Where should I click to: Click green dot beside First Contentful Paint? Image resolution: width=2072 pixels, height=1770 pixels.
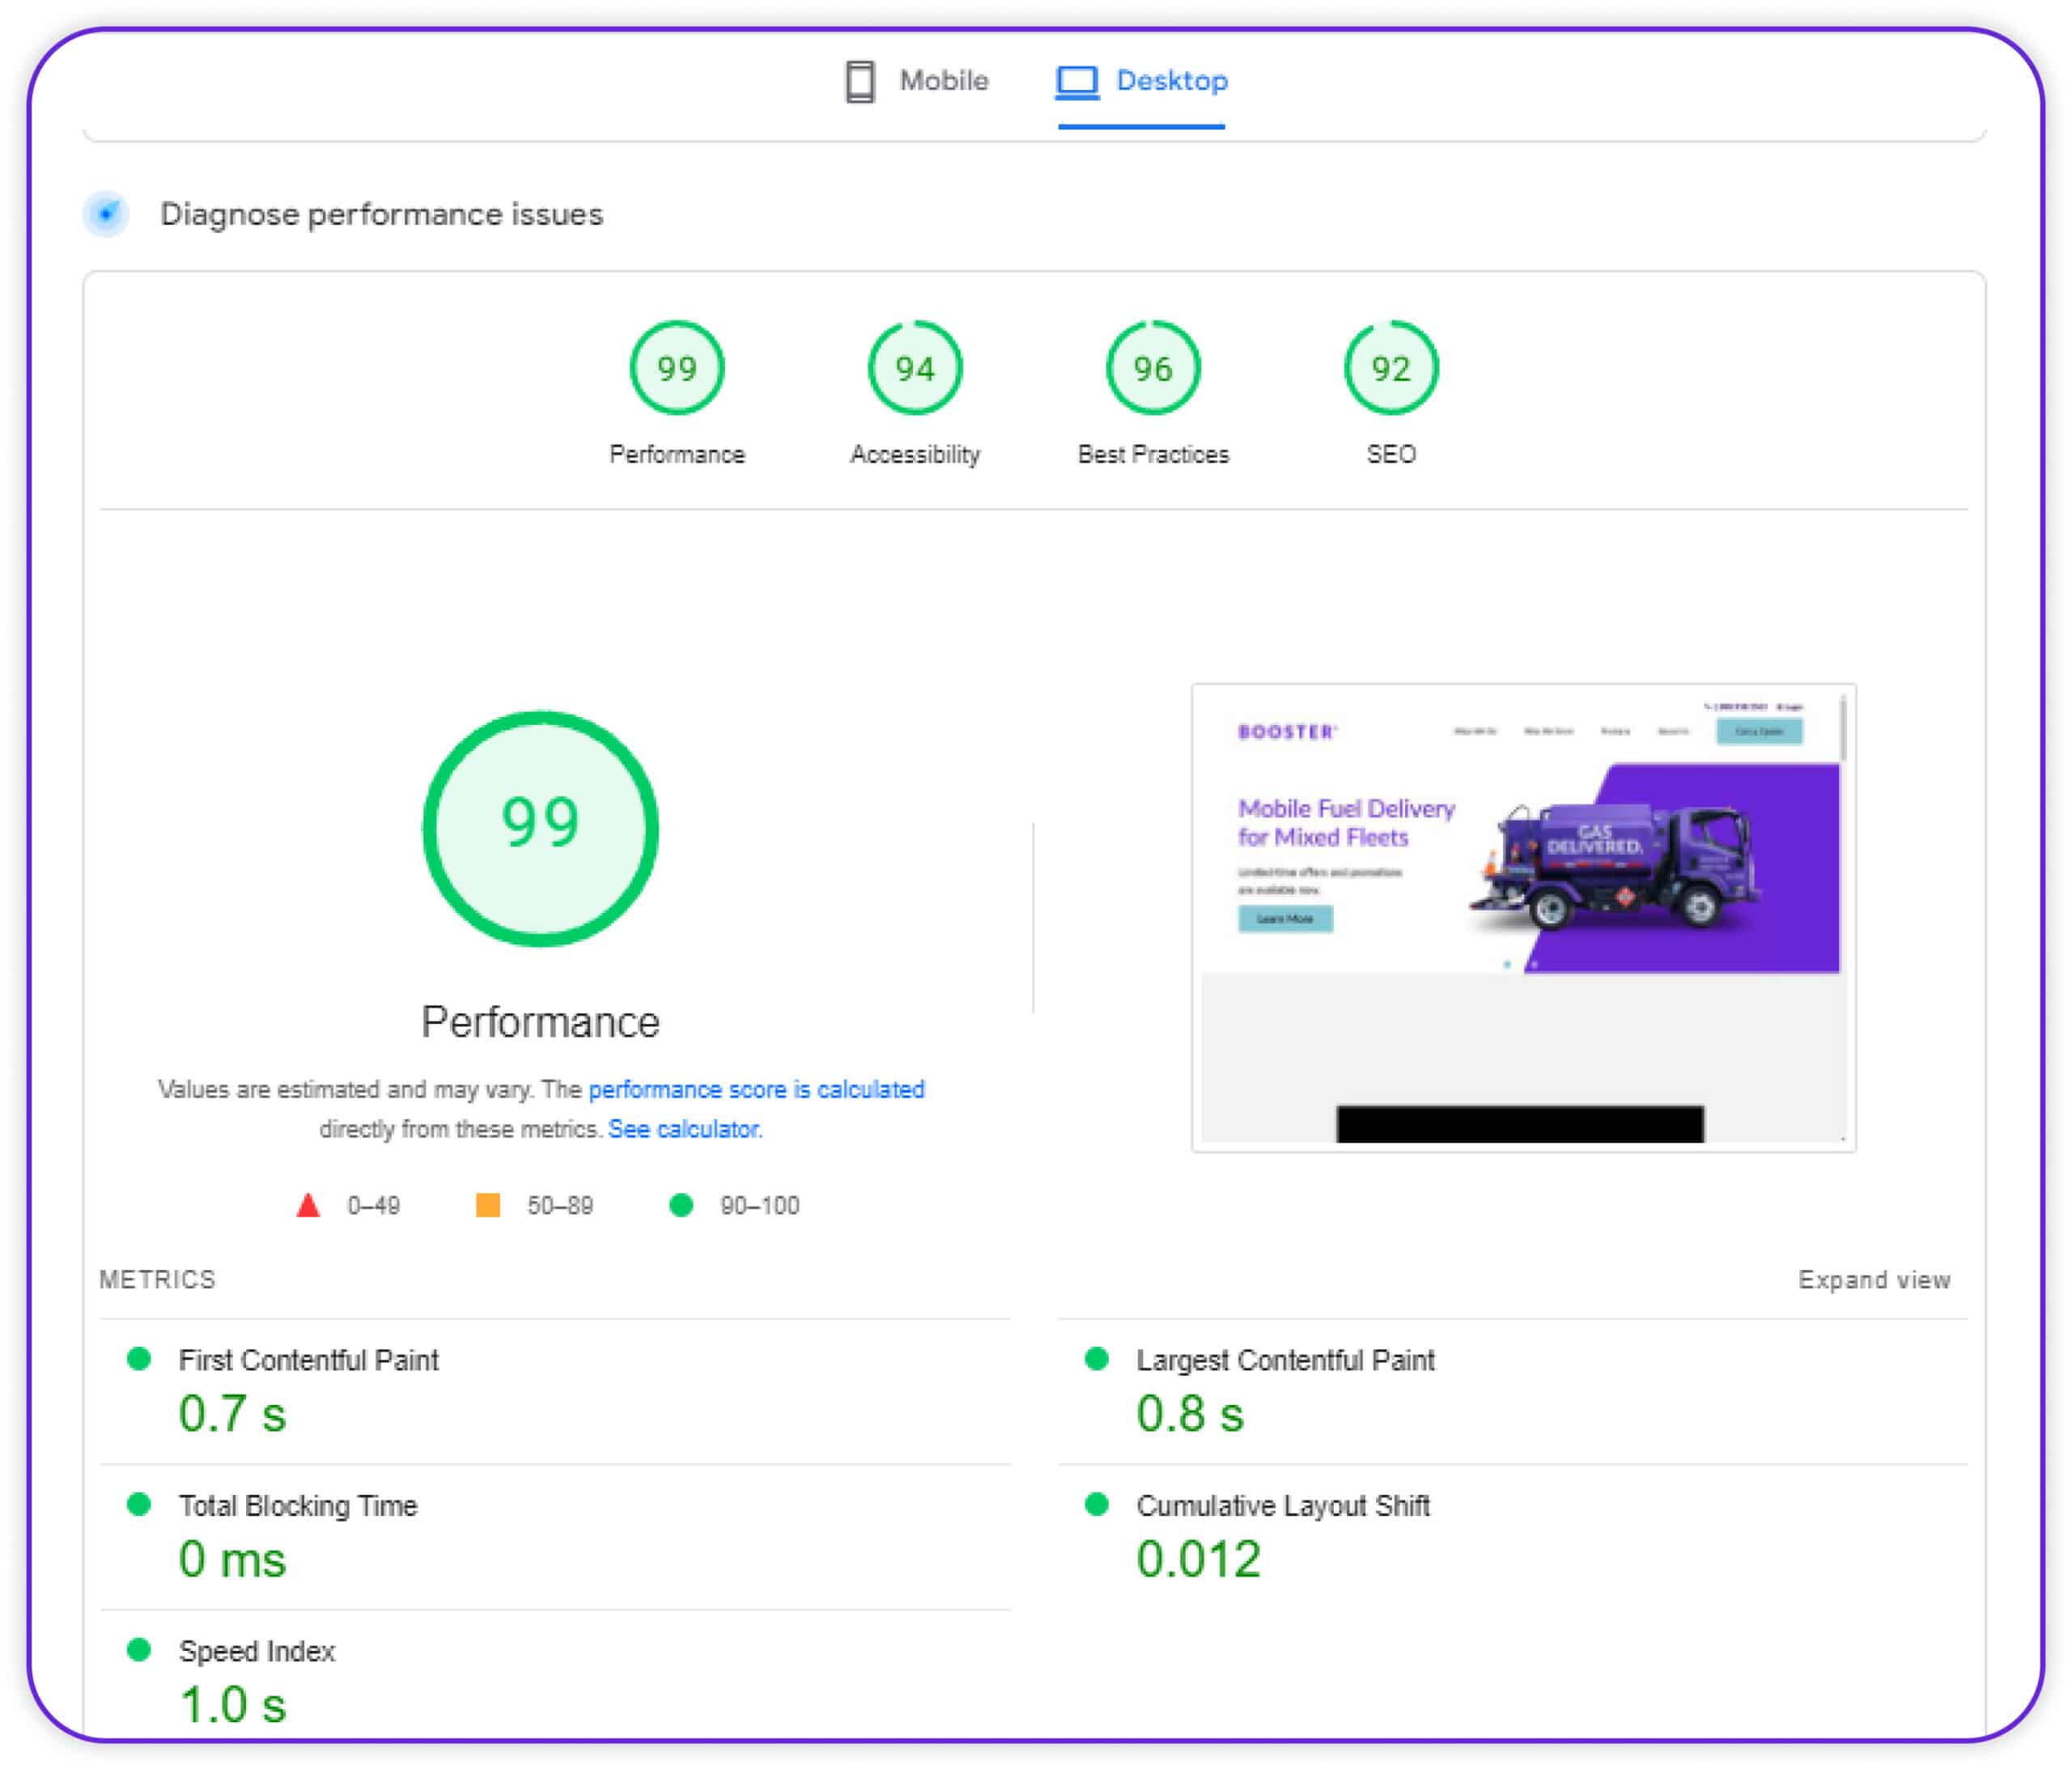coord(139,1358)
